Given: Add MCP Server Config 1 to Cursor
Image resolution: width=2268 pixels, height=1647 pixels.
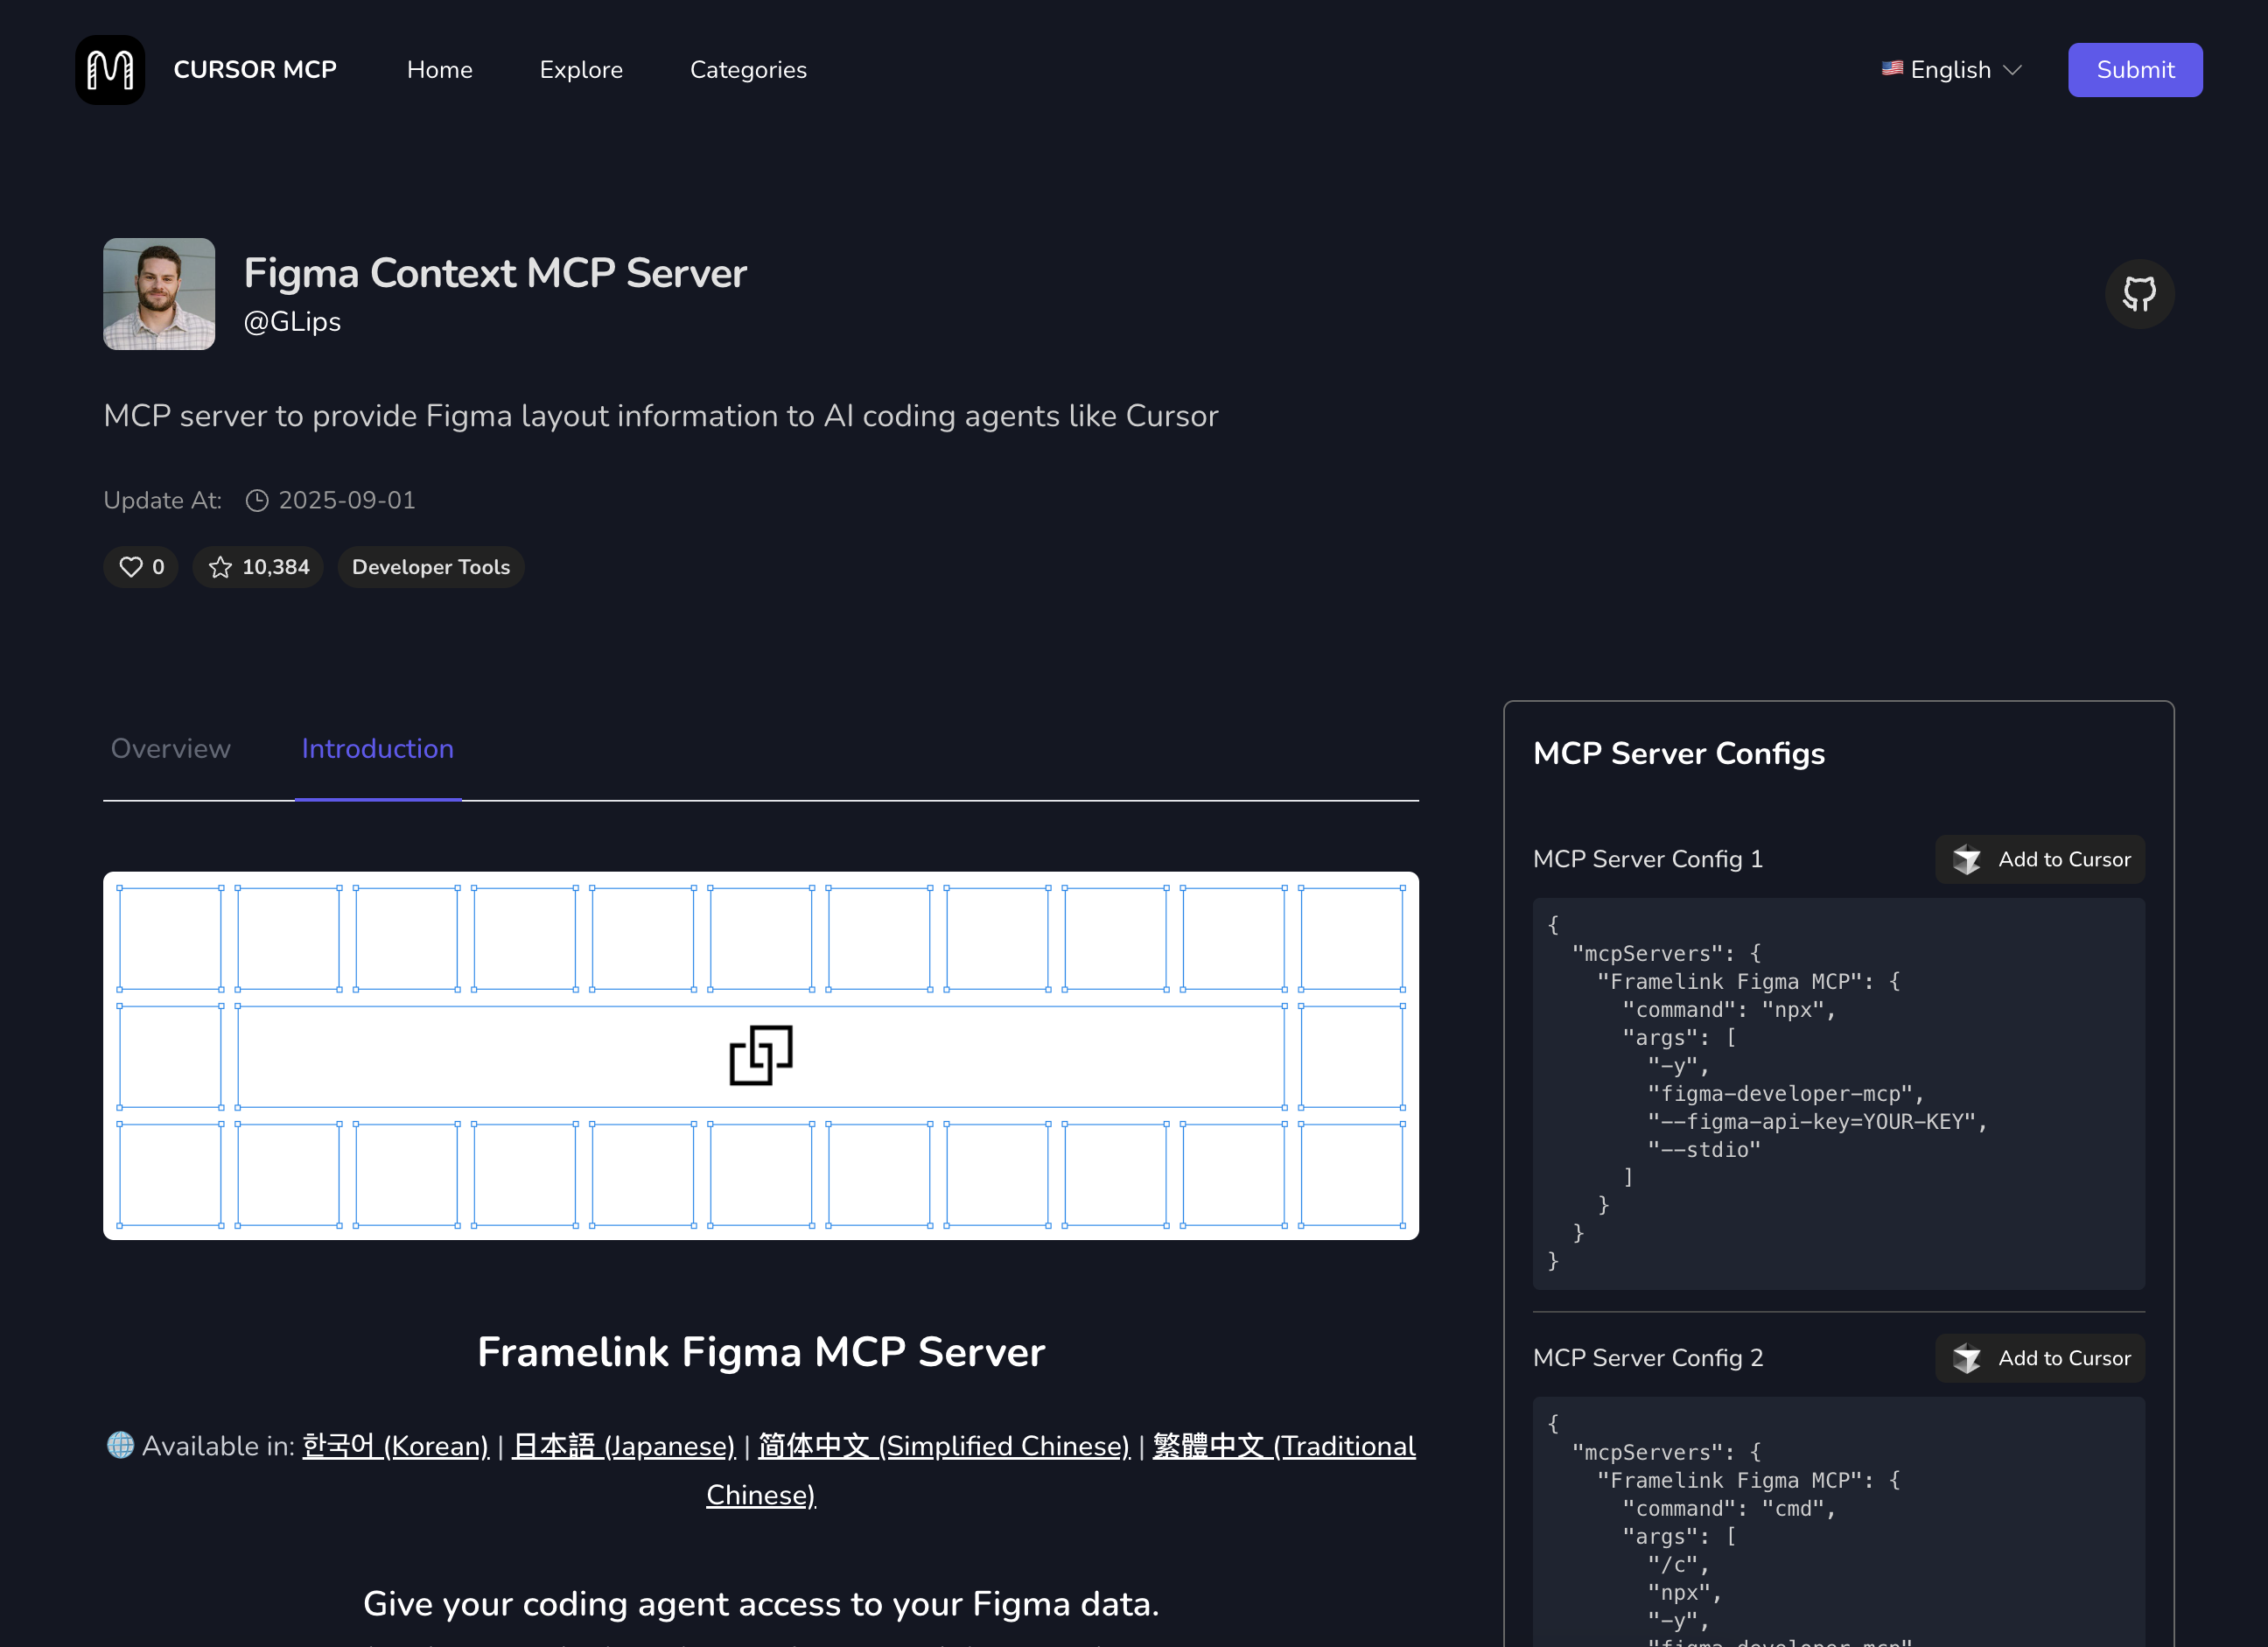Looking at the screenshot, I should (x=2040, y=860).
